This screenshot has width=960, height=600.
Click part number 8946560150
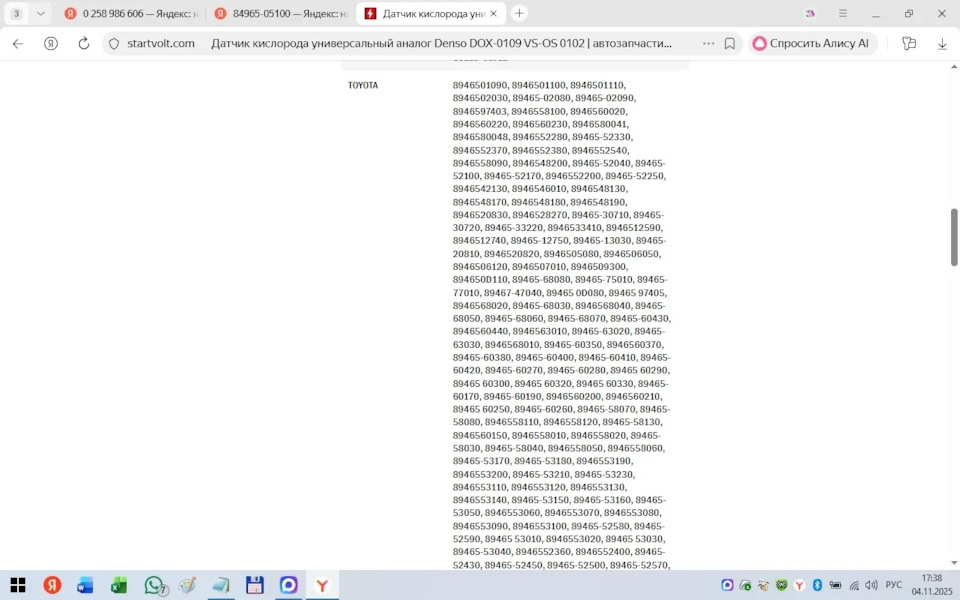point(480,435)
